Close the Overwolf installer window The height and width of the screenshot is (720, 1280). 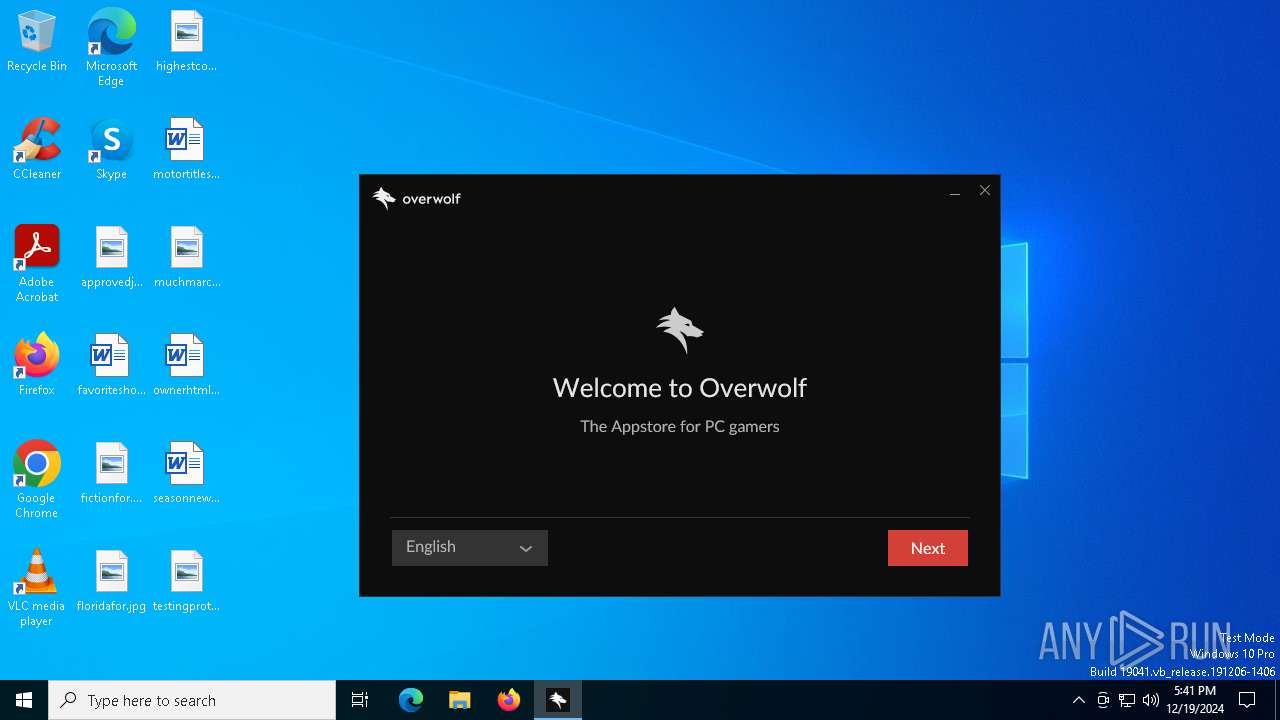click(x=985, y=191)
